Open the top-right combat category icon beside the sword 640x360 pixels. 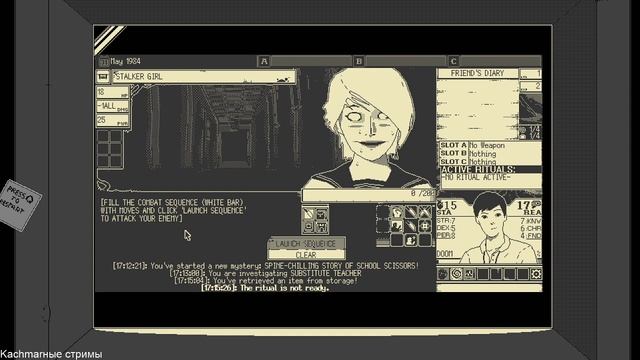click(322, 214)
